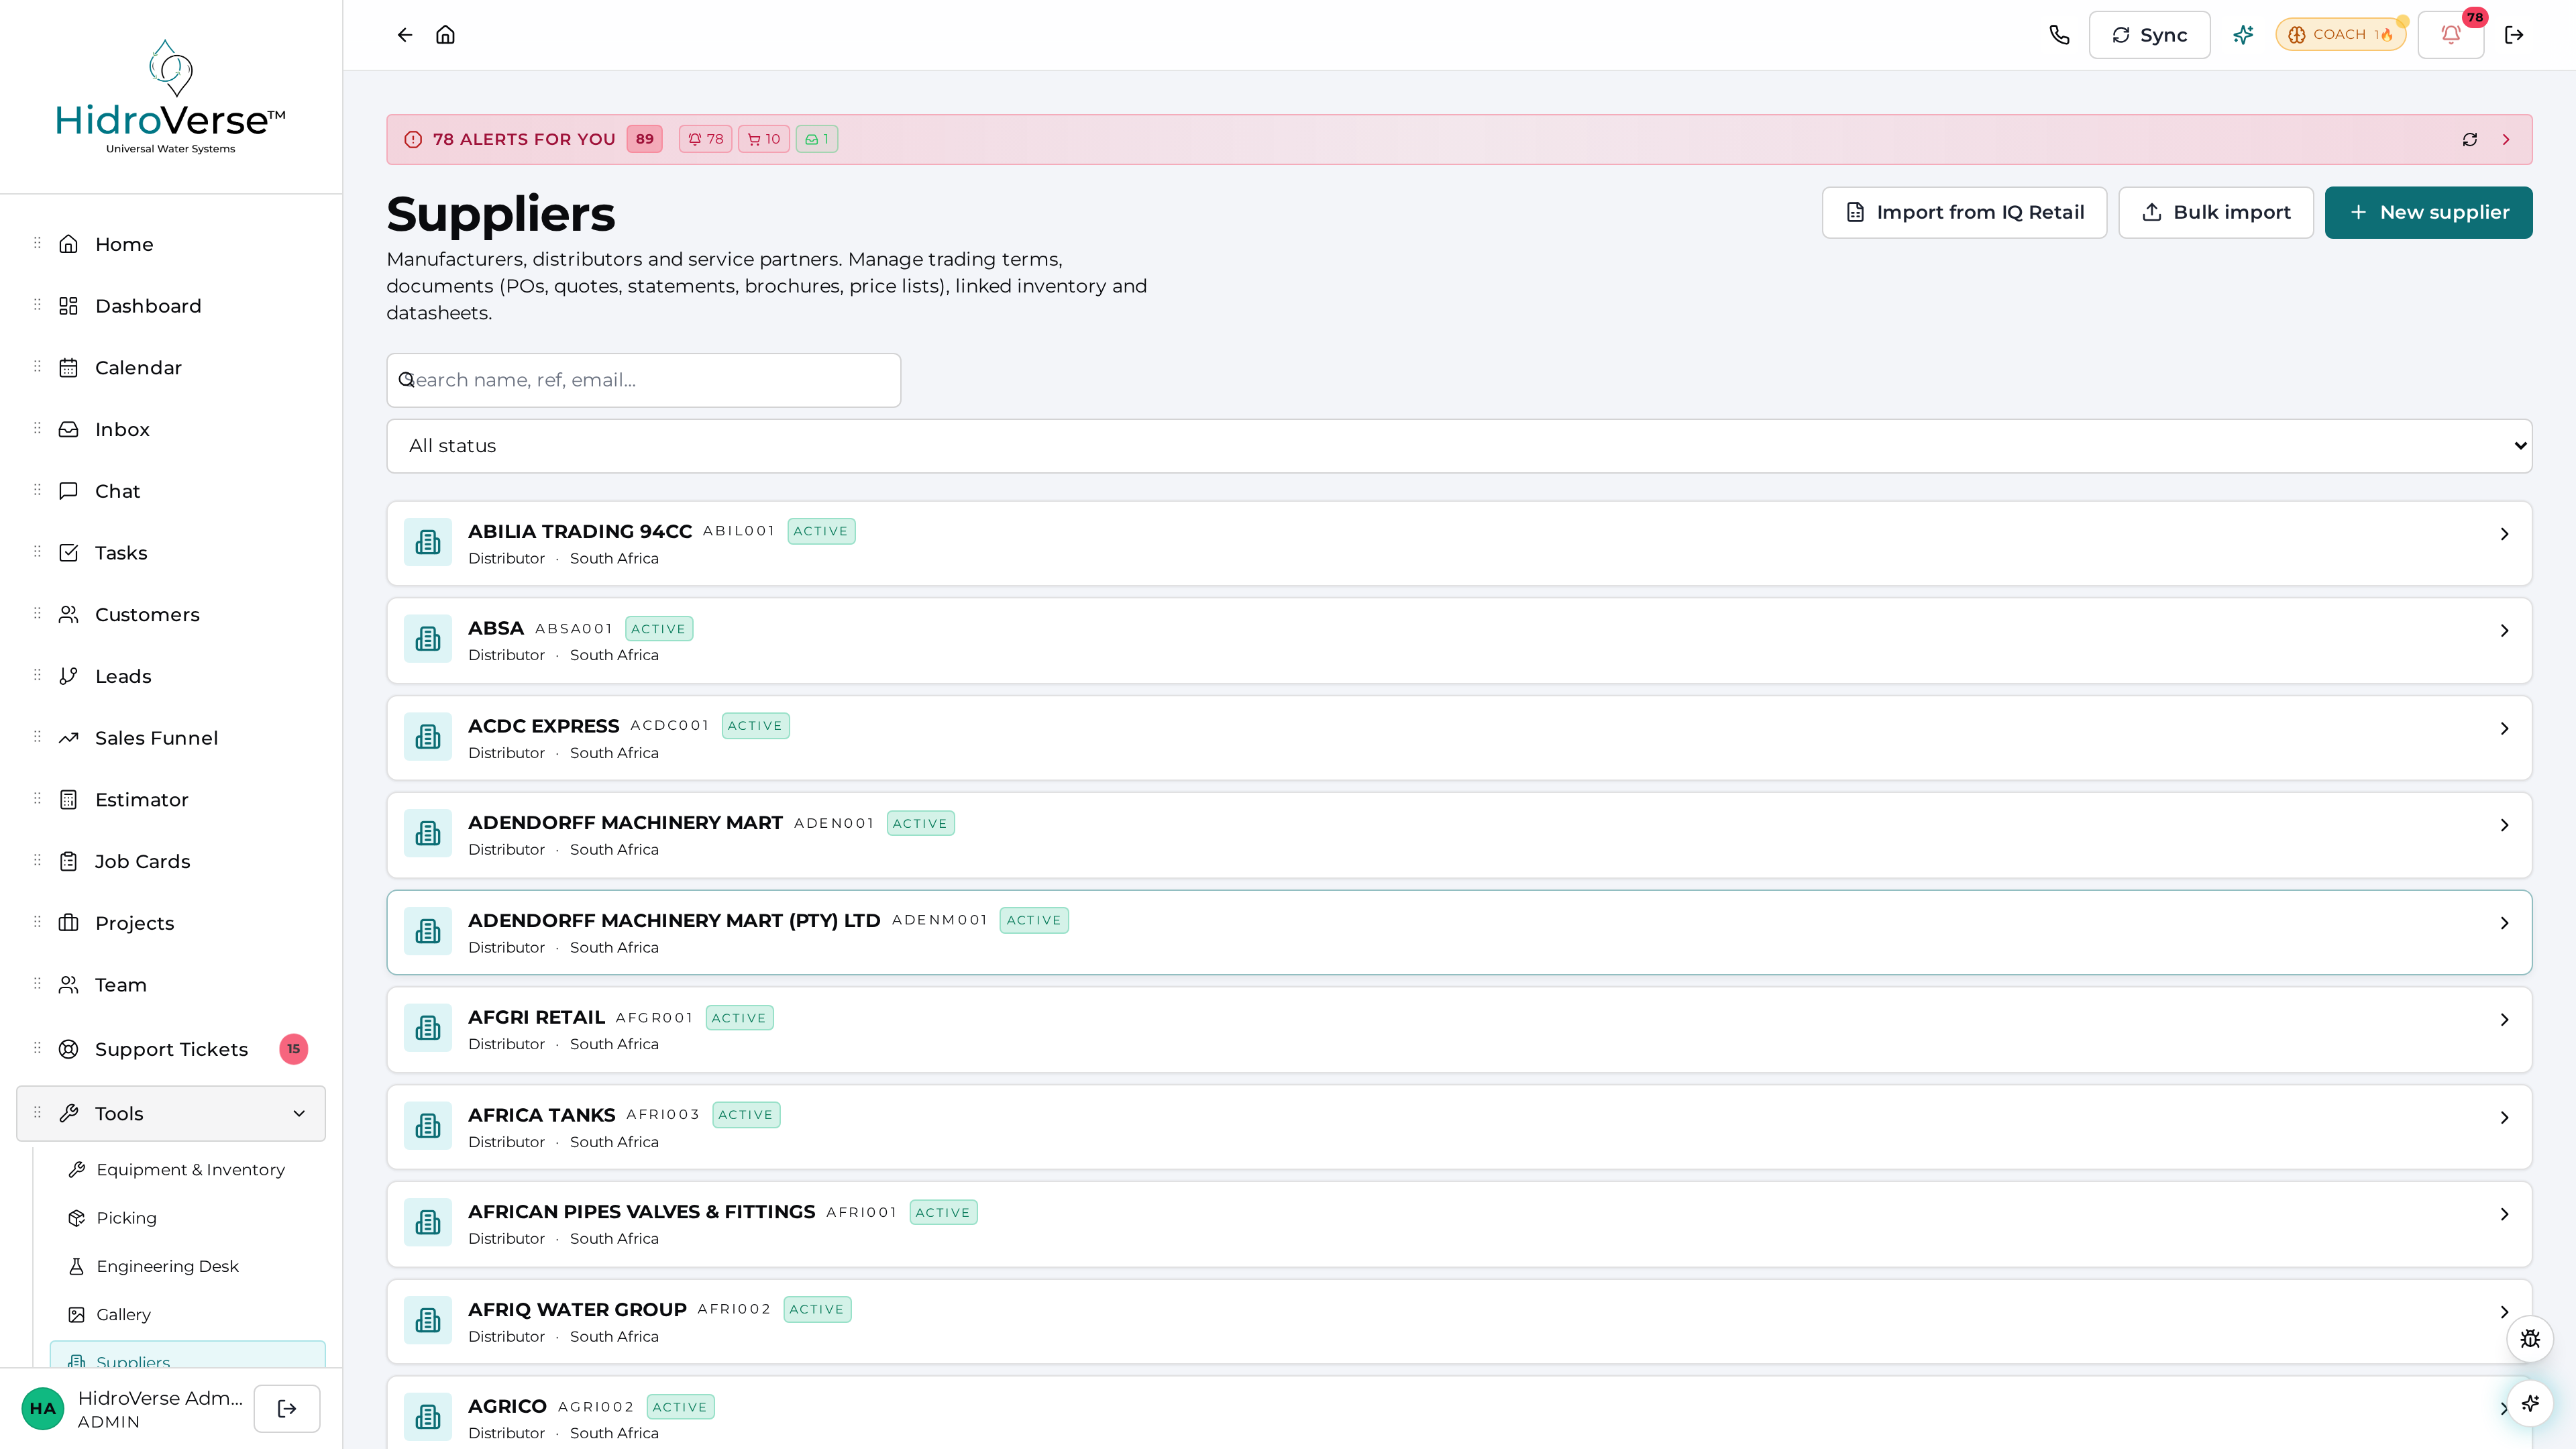
Task: Click the ACTIVE badge on AFRICA TANKS
Action: tap(746, 1115)
